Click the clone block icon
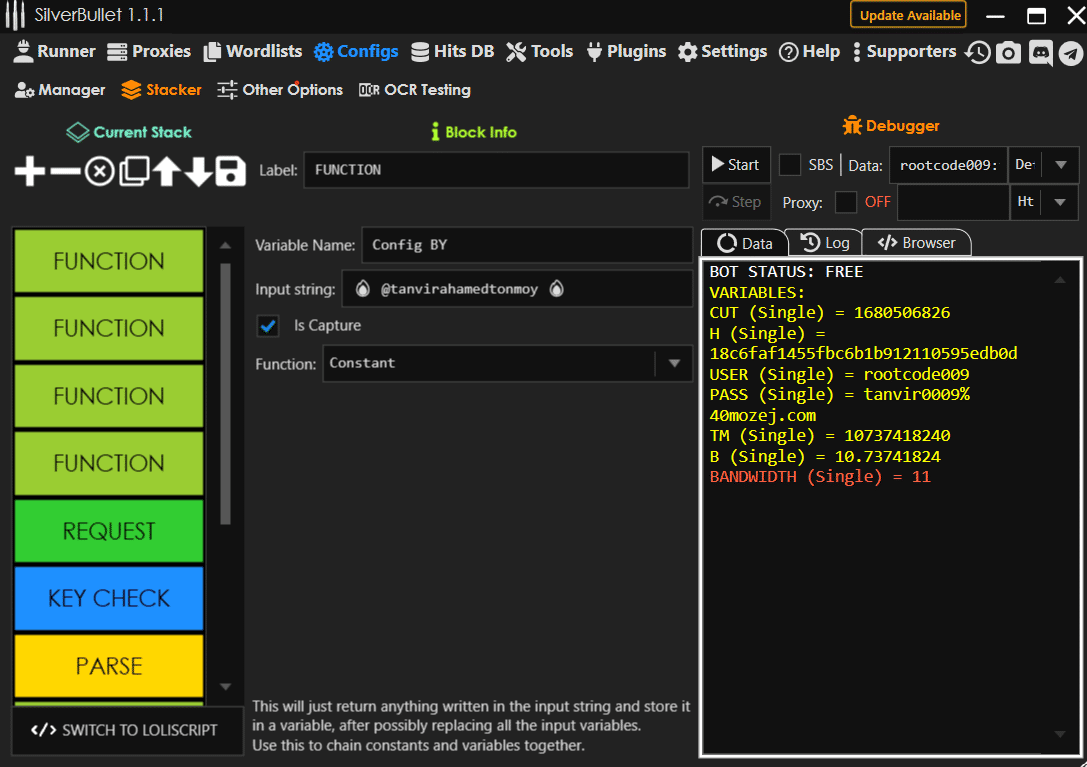 (133, 172)
